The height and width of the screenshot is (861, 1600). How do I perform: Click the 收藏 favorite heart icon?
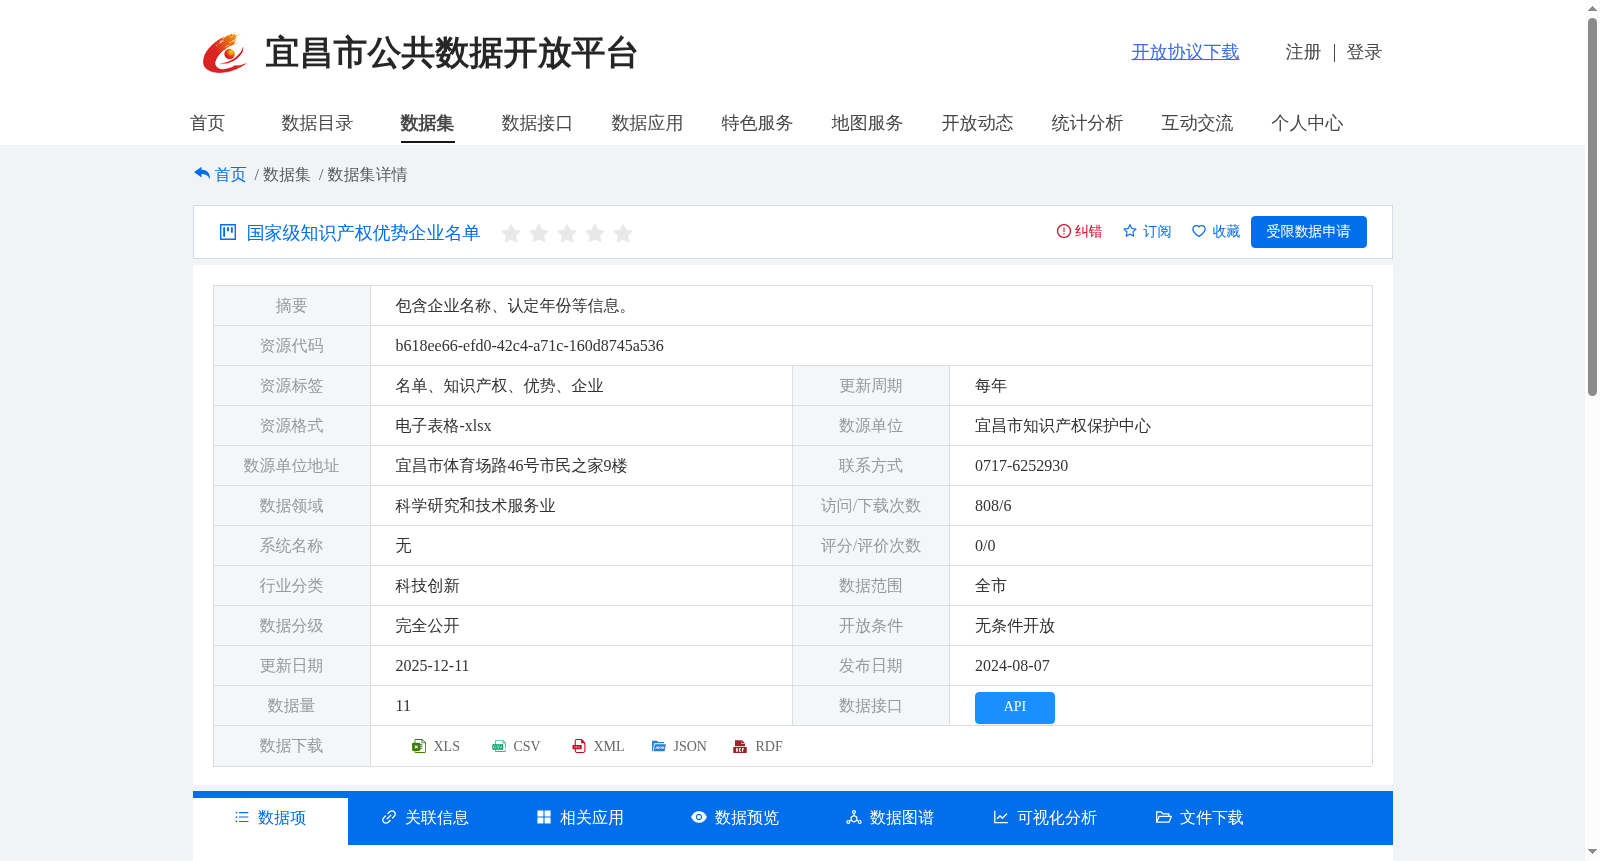[1199, 231]
